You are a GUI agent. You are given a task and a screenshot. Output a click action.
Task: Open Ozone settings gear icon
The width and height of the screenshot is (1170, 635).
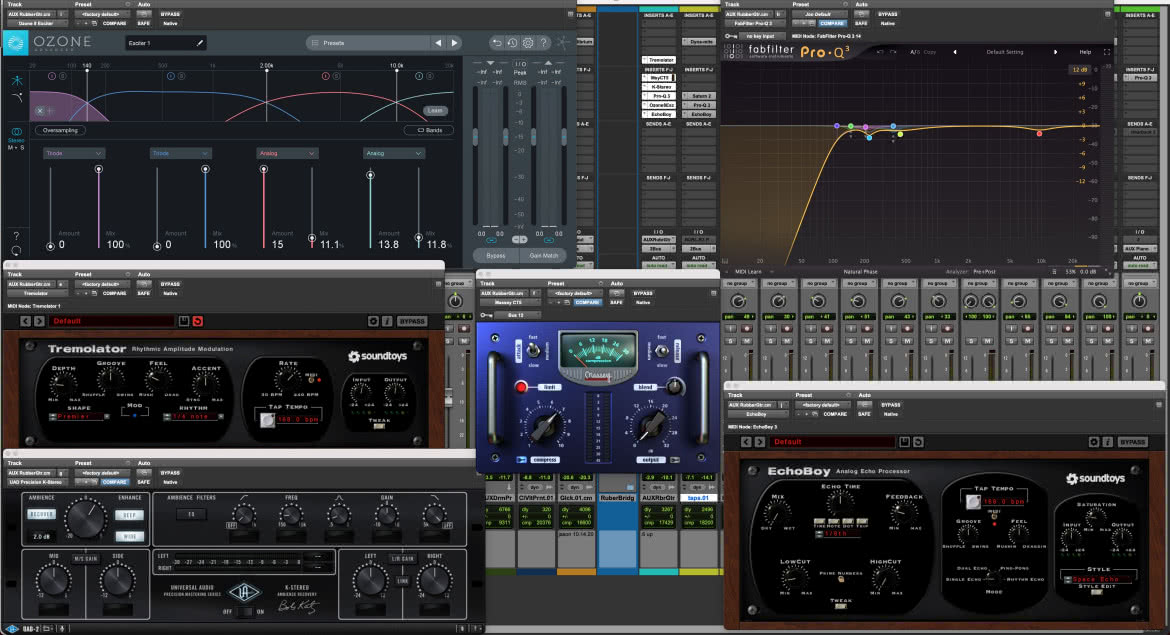pos(528,43)
